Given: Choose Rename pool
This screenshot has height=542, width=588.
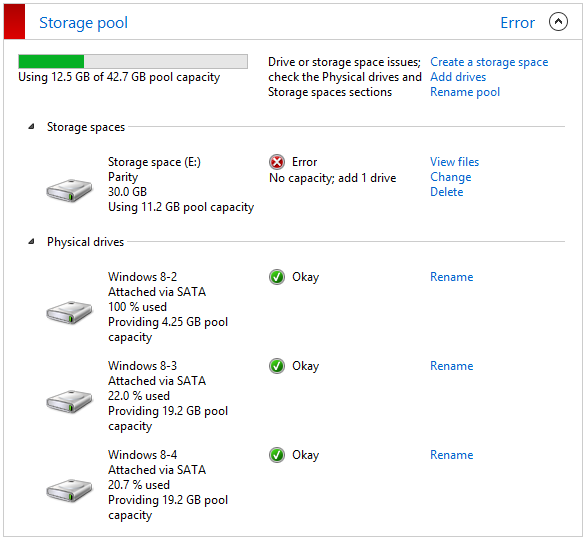Looking at the screenshot, I should pyautogui.click(x=465, y=92).
